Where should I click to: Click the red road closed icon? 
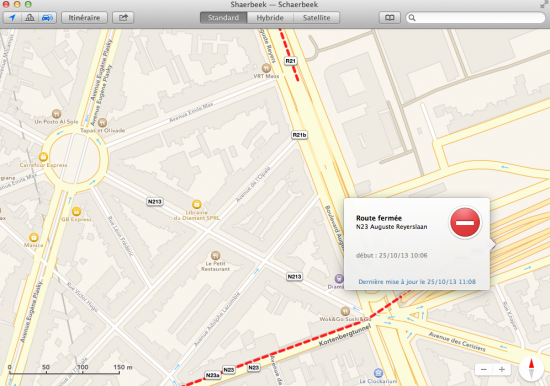tap(465, 222)
